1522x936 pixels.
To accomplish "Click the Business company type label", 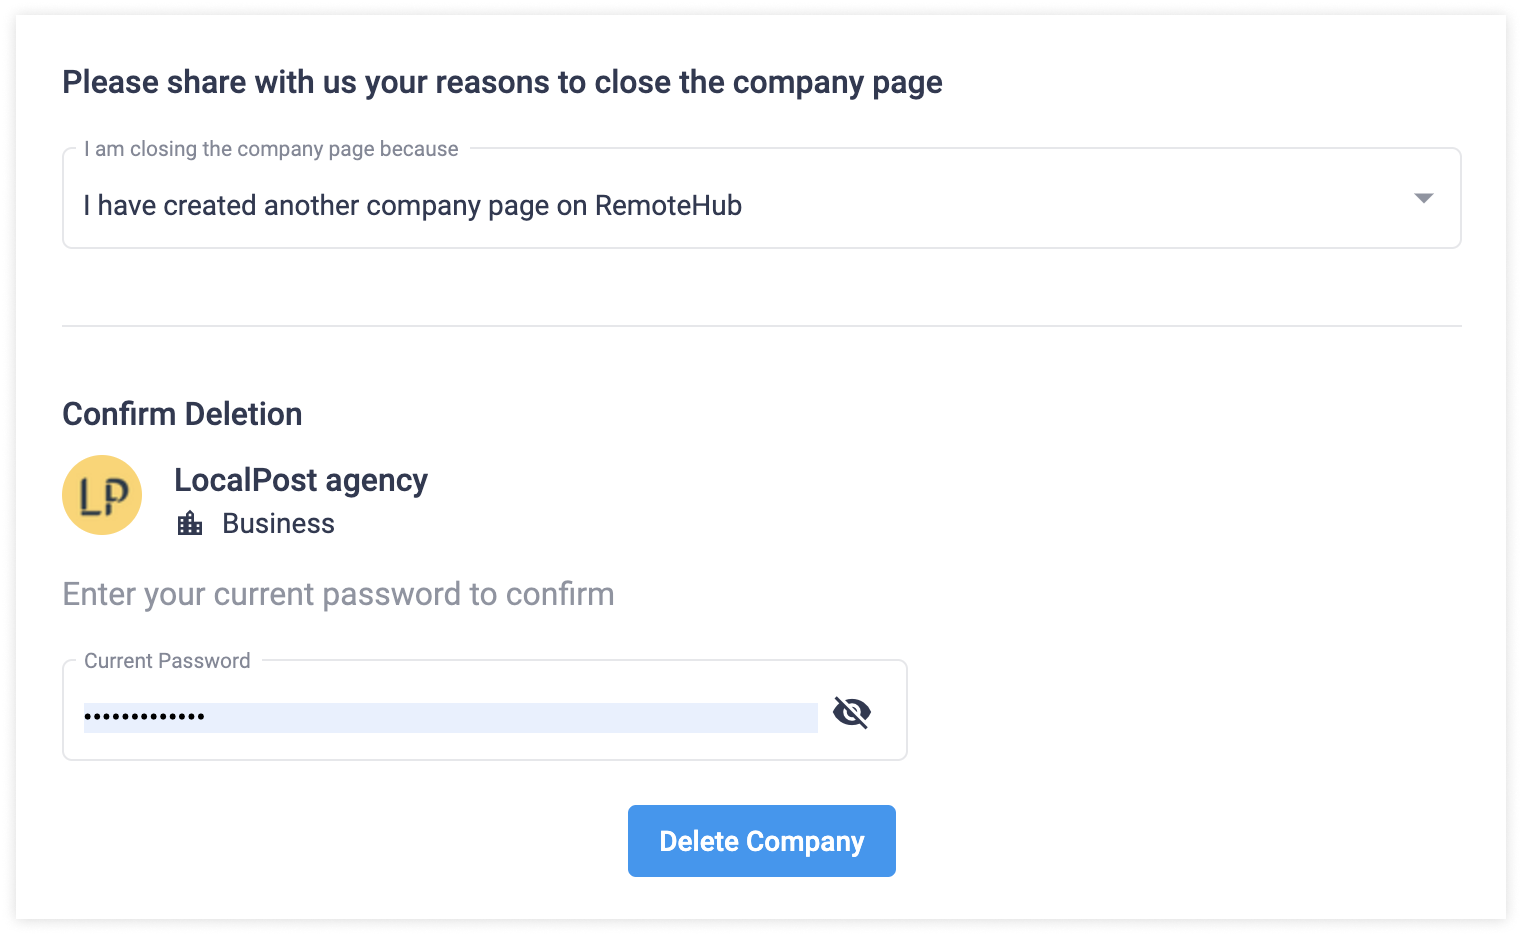I will coord(278,523).
